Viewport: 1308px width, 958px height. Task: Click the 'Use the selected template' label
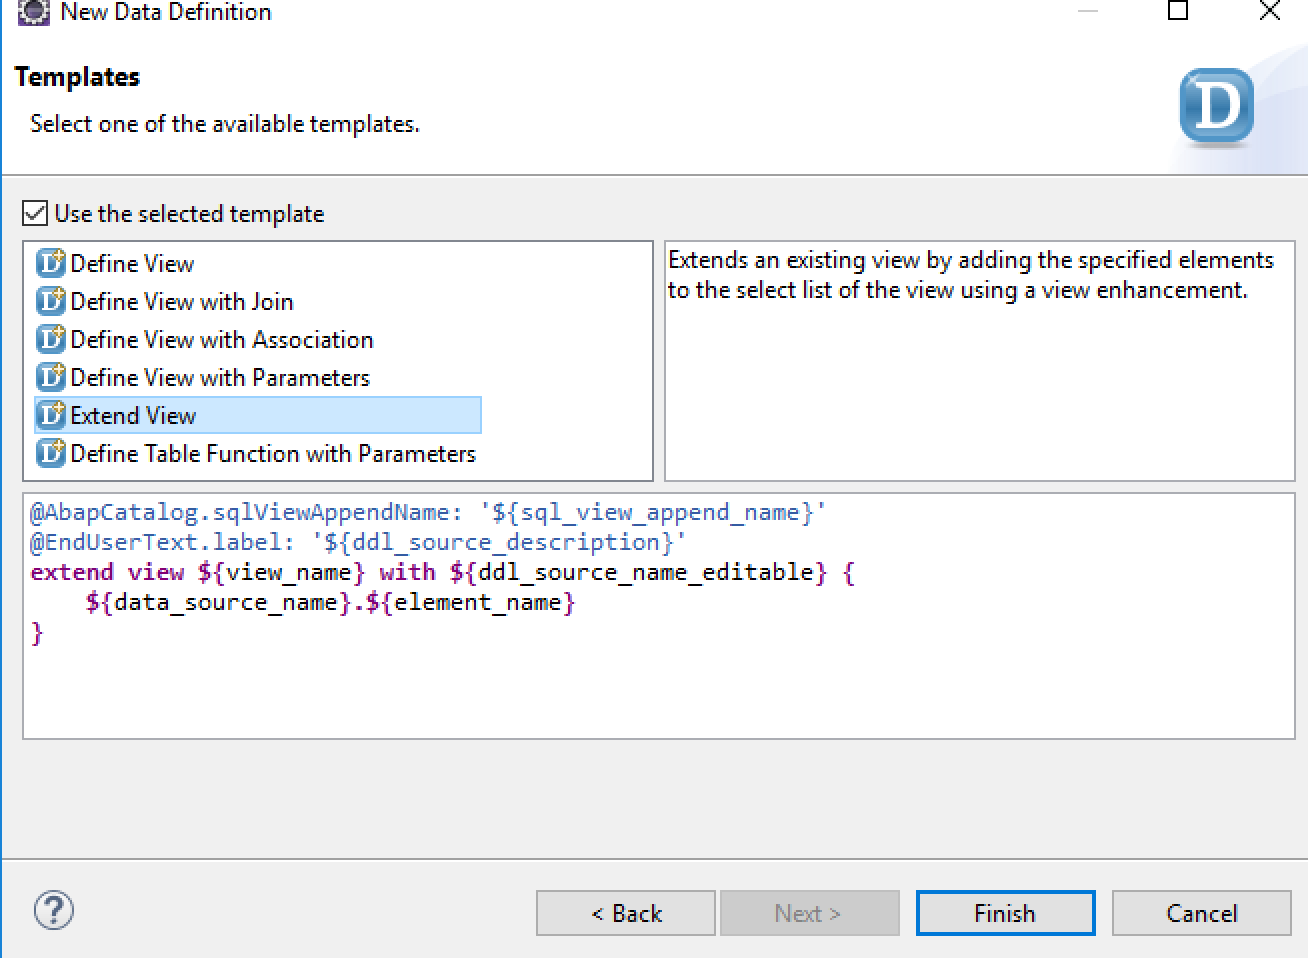(x=189, y=214)
